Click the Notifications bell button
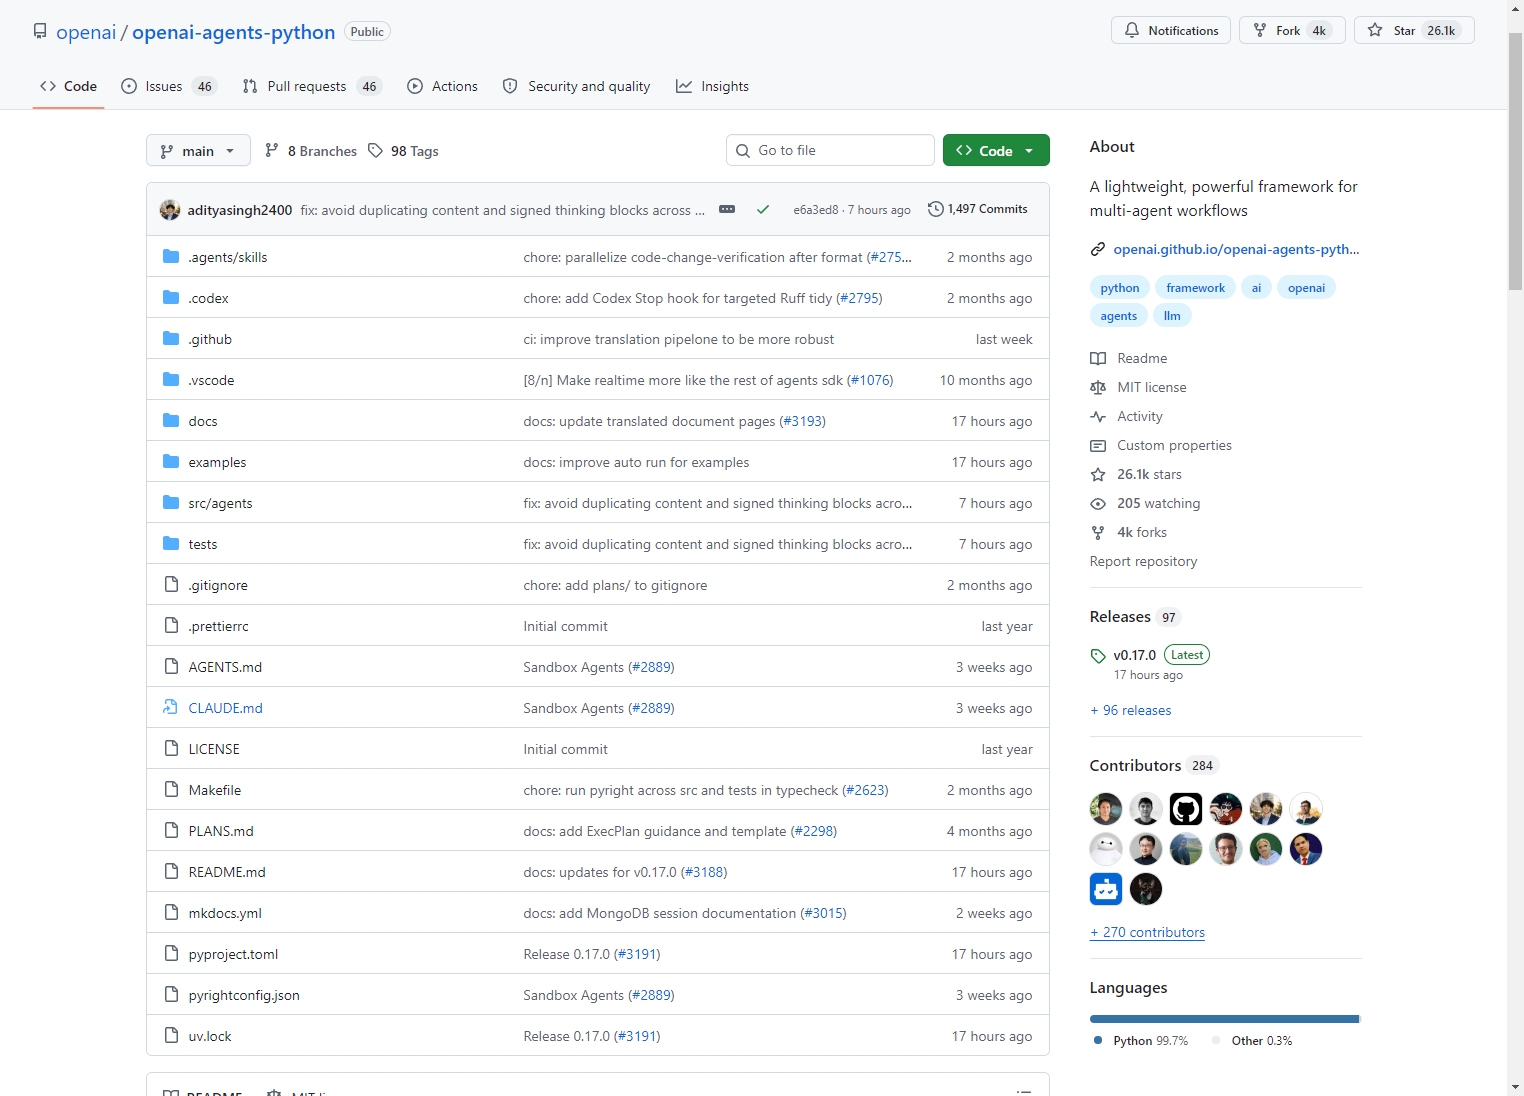The width and height of the screenshot is (1524, 1096). [1171, 30]
